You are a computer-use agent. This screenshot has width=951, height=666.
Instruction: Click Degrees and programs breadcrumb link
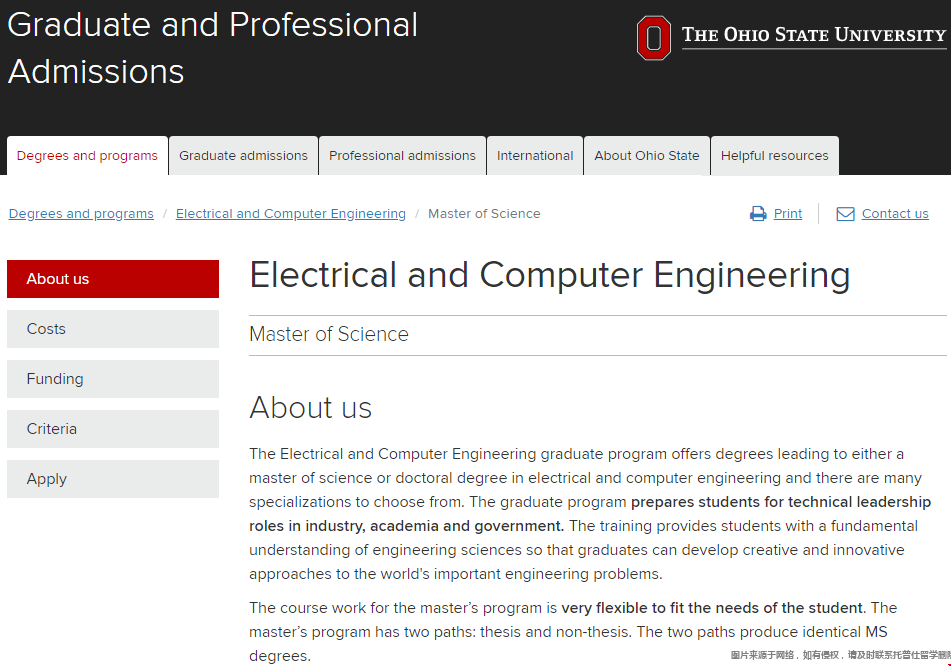point(81,214)
